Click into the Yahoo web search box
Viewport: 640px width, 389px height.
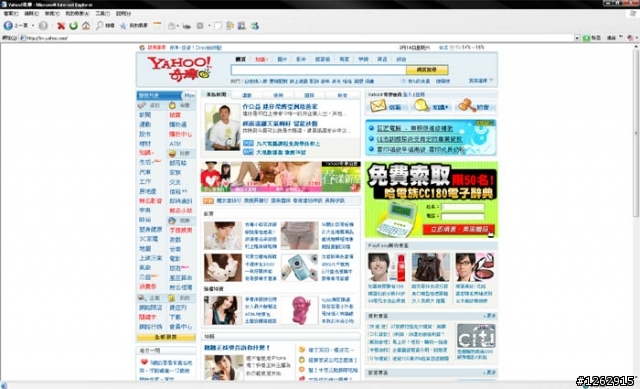pyautogui.click(x=318, y=70)
